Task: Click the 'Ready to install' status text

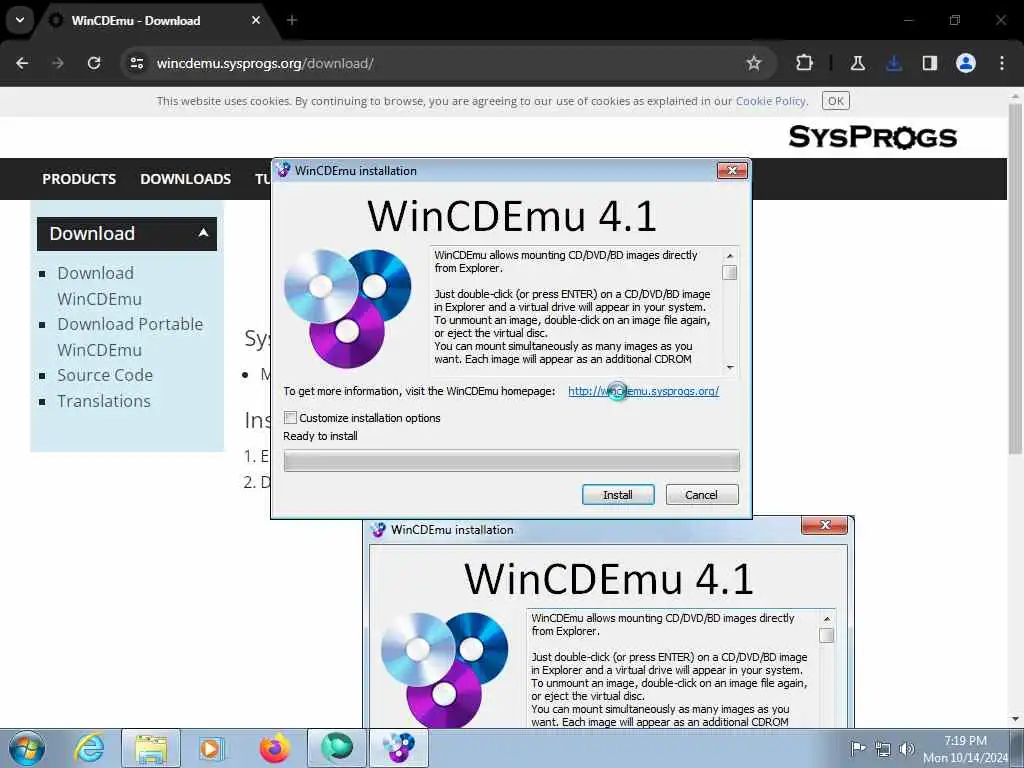Action: pos(320,436)
